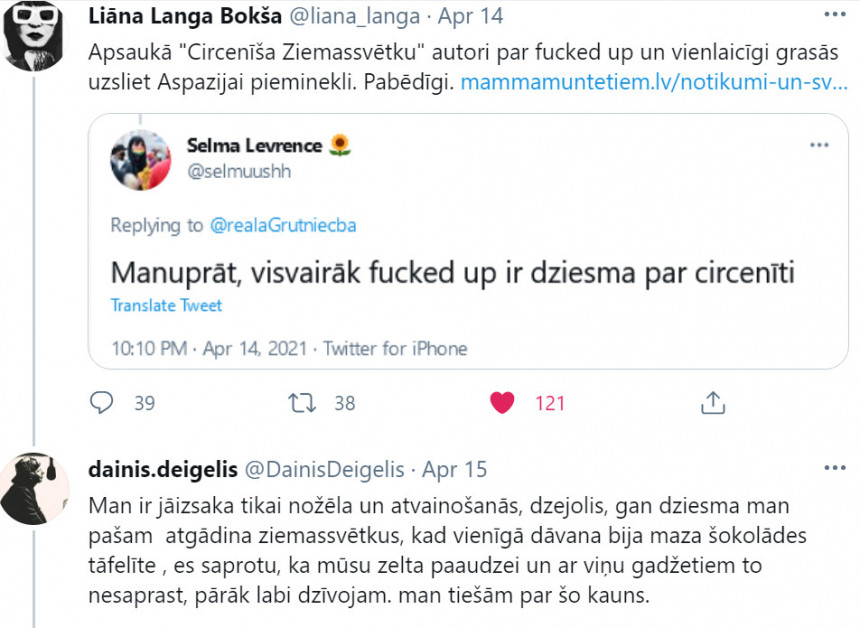Click the reply speech bubble icon

pyautogui.click(x=103, y=403)
